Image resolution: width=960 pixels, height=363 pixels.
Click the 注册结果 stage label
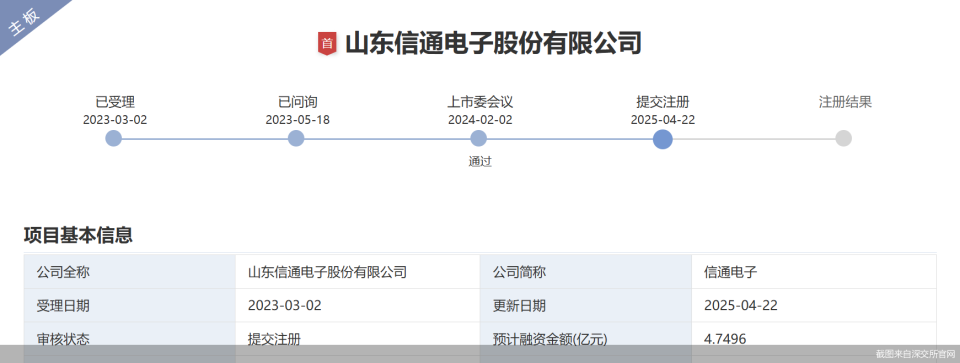[x=846, y=102]
